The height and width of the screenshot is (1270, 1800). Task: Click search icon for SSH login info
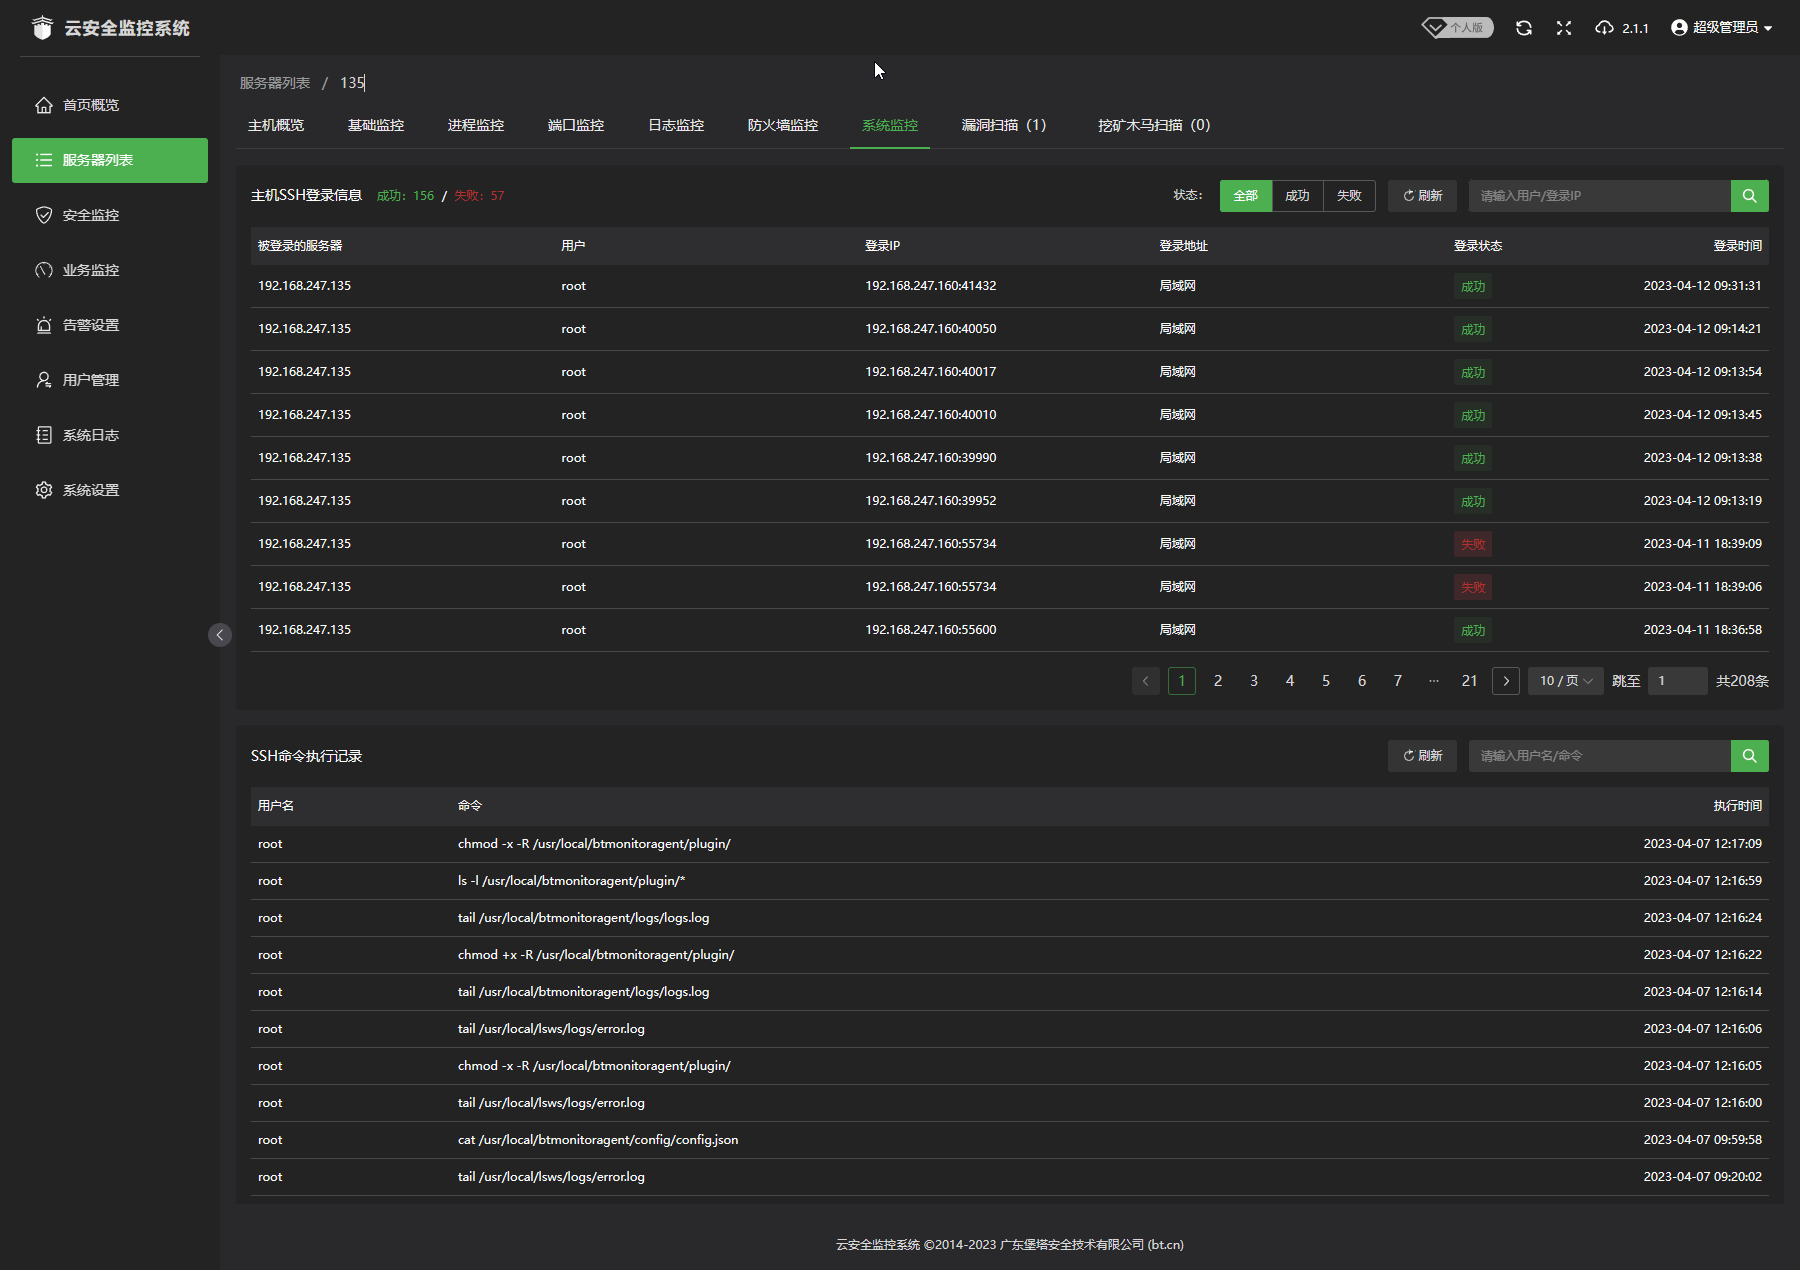[1749, 196]
